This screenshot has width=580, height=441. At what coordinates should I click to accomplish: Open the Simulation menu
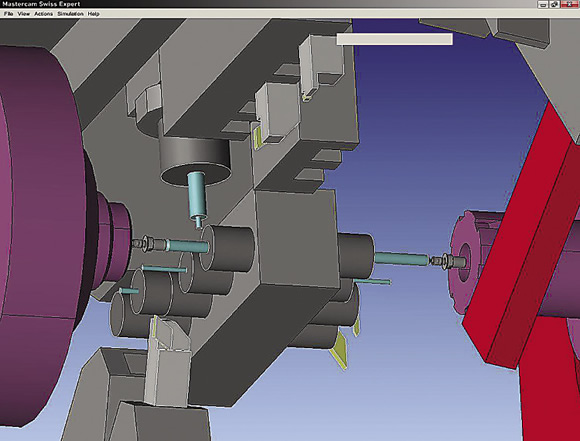point(70,14)
